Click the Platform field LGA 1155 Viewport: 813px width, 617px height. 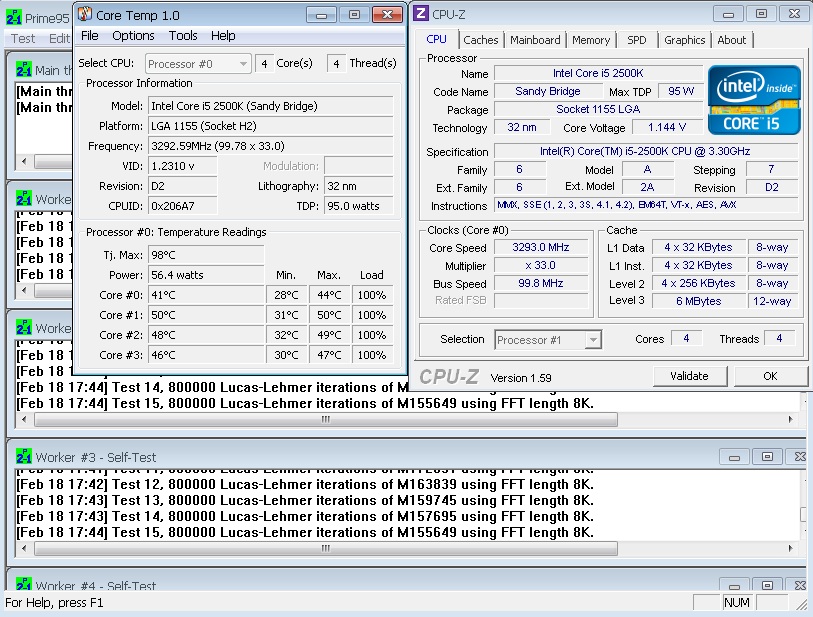[271, 126]
